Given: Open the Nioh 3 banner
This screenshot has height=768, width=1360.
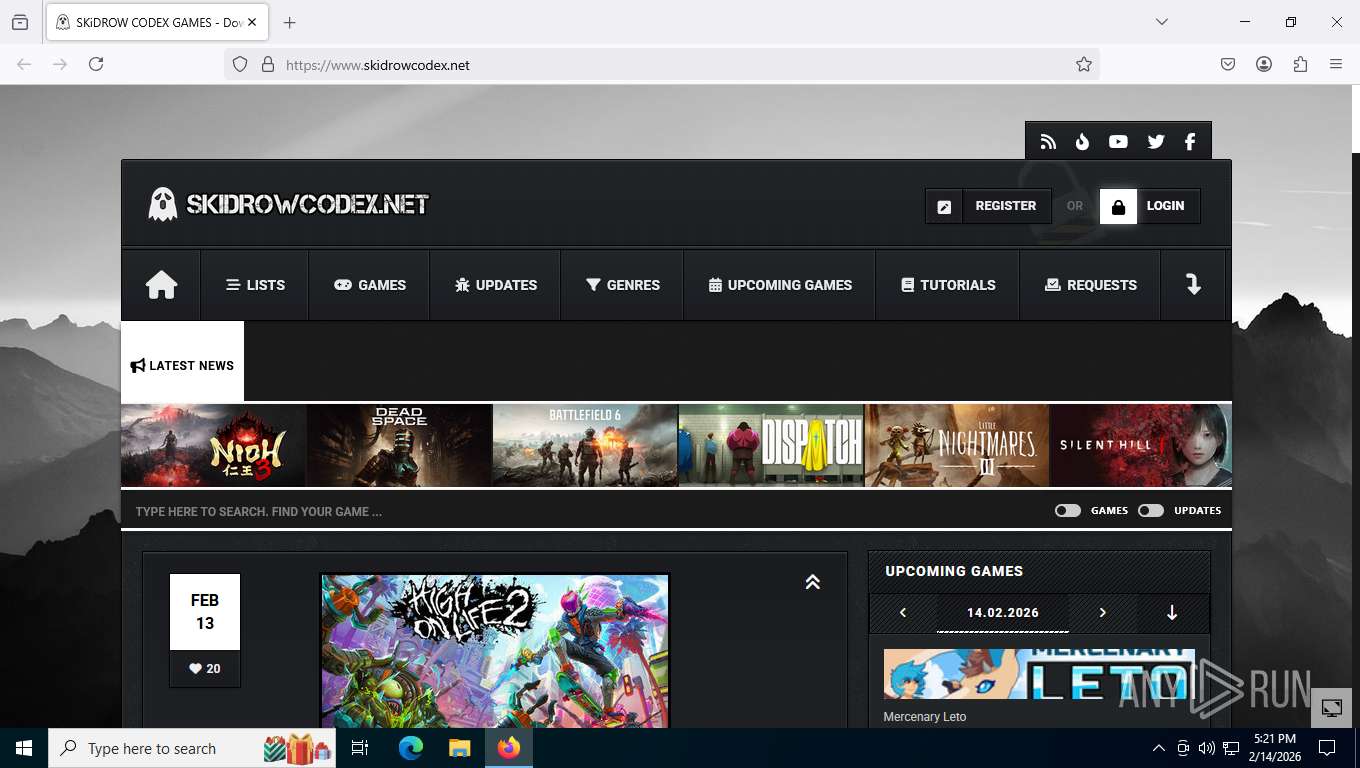Looking at the screenshot, I should [213, 445].
